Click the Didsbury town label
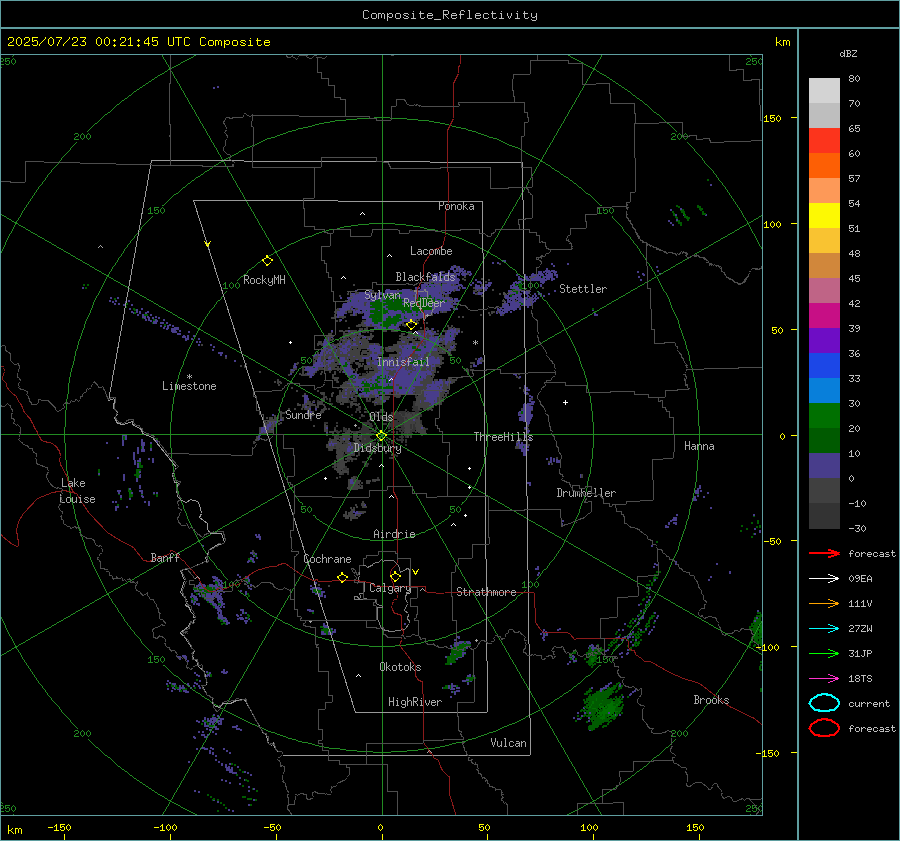The image size is (900, 841). click(x=377, y=448)
